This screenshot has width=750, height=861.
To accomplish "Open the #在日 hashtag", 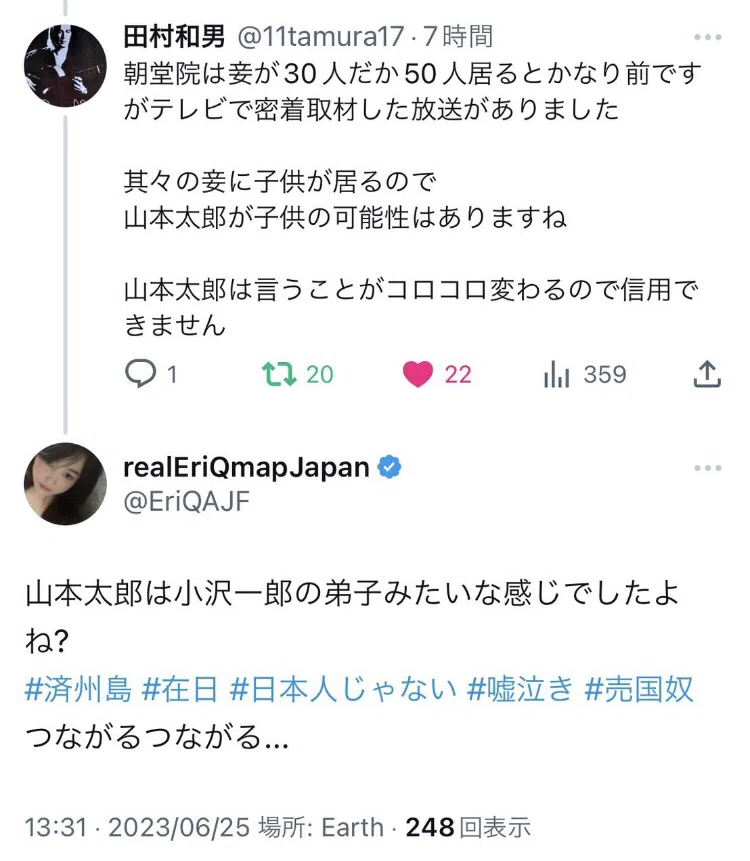I will pyautogui.click(x=180, y=690).
